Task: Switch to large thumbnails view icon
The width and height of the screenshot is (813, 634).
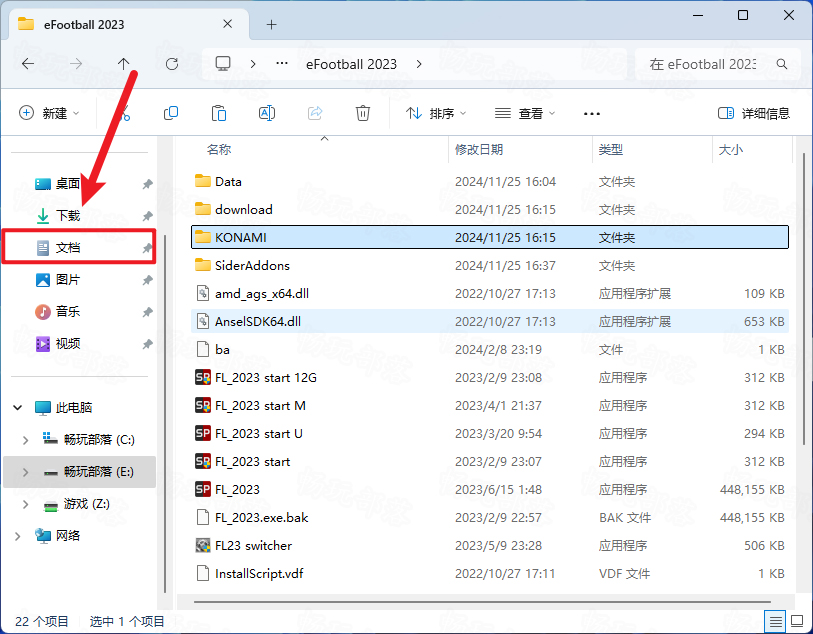Action: pyautogui.click(x=796, y=621)
